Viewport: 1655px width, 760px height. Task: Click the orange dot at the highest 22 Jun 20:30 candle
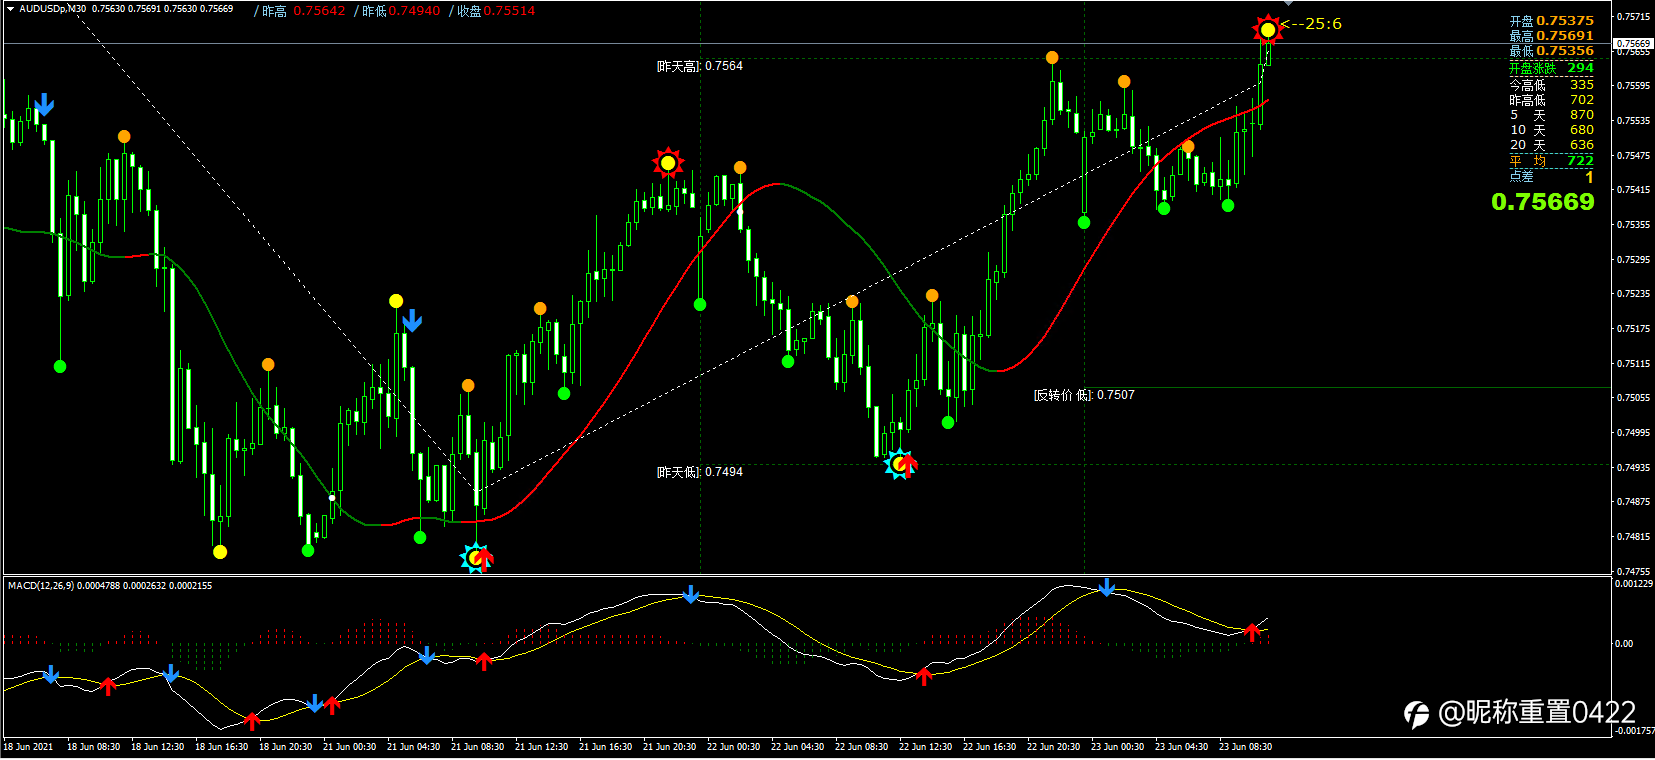(x=1052, y=58)
